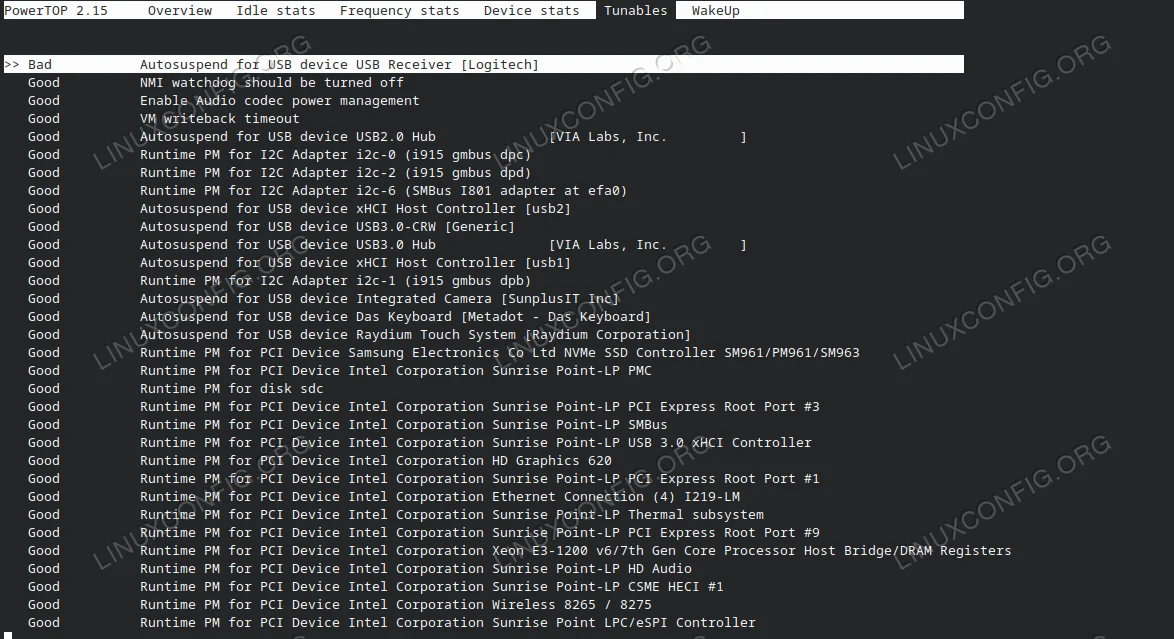Open the Frequency stats tab
This screenshot has height=639, width=1174.
[x=399, y=10]
